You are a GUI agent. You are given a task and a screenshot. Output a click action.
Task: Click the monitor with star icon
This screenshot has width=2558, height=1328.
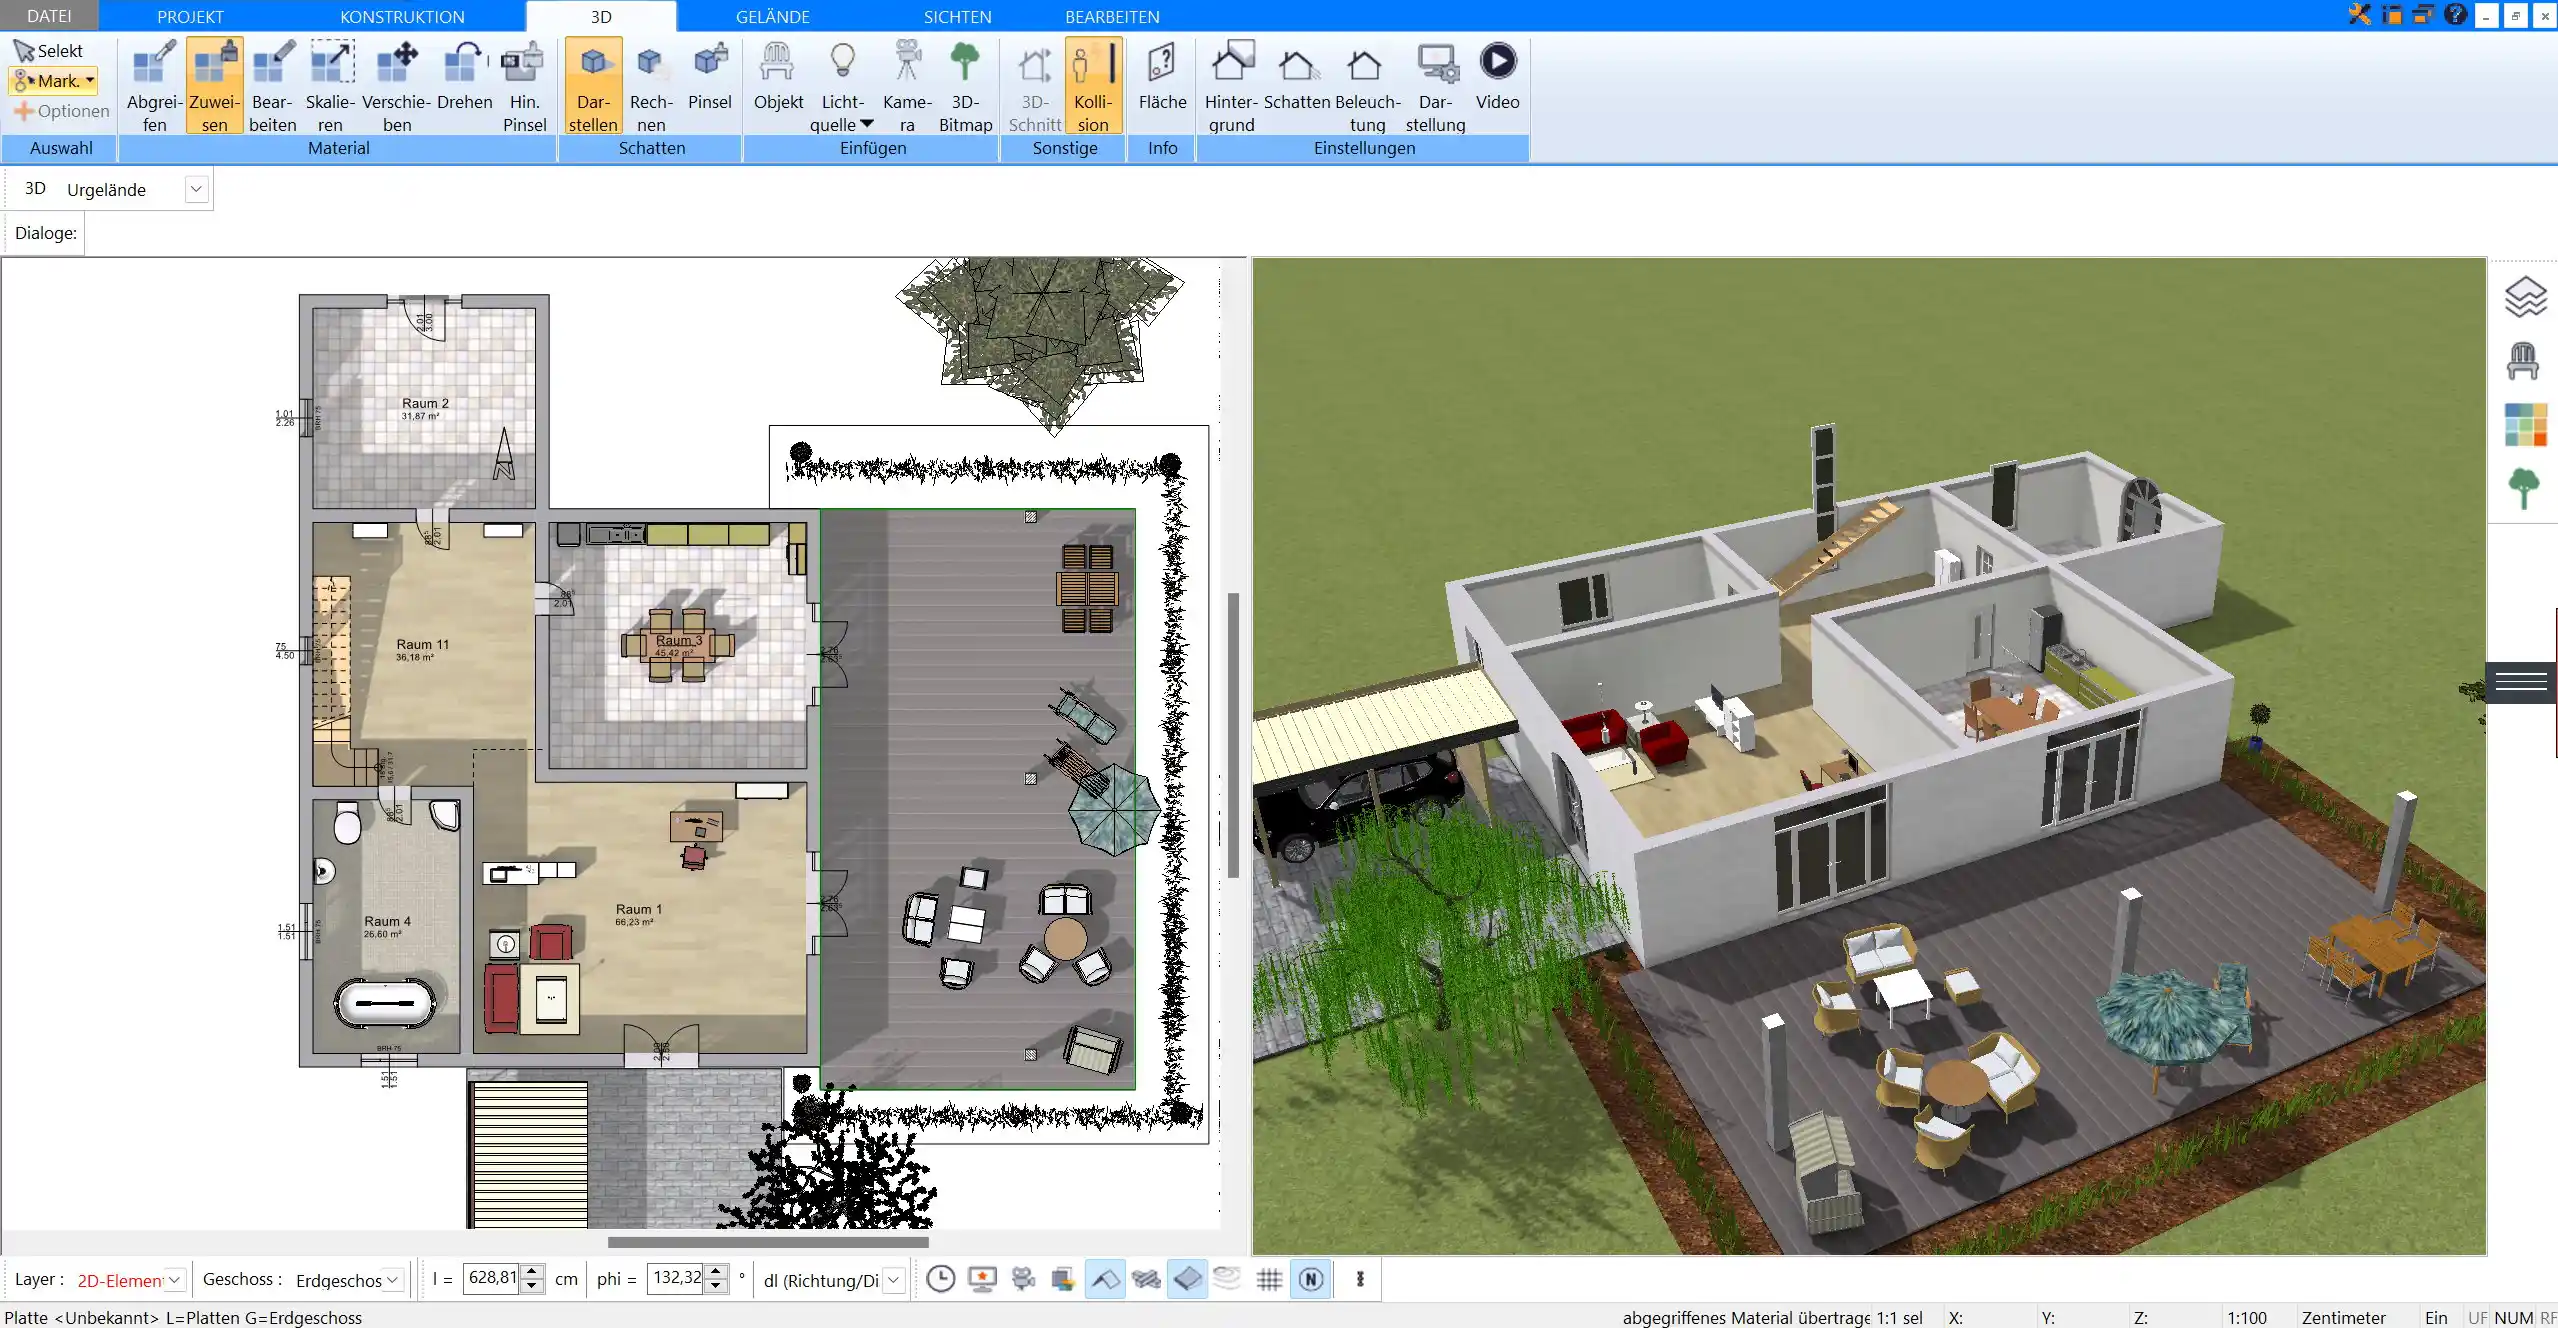(x=982, y=1279)
